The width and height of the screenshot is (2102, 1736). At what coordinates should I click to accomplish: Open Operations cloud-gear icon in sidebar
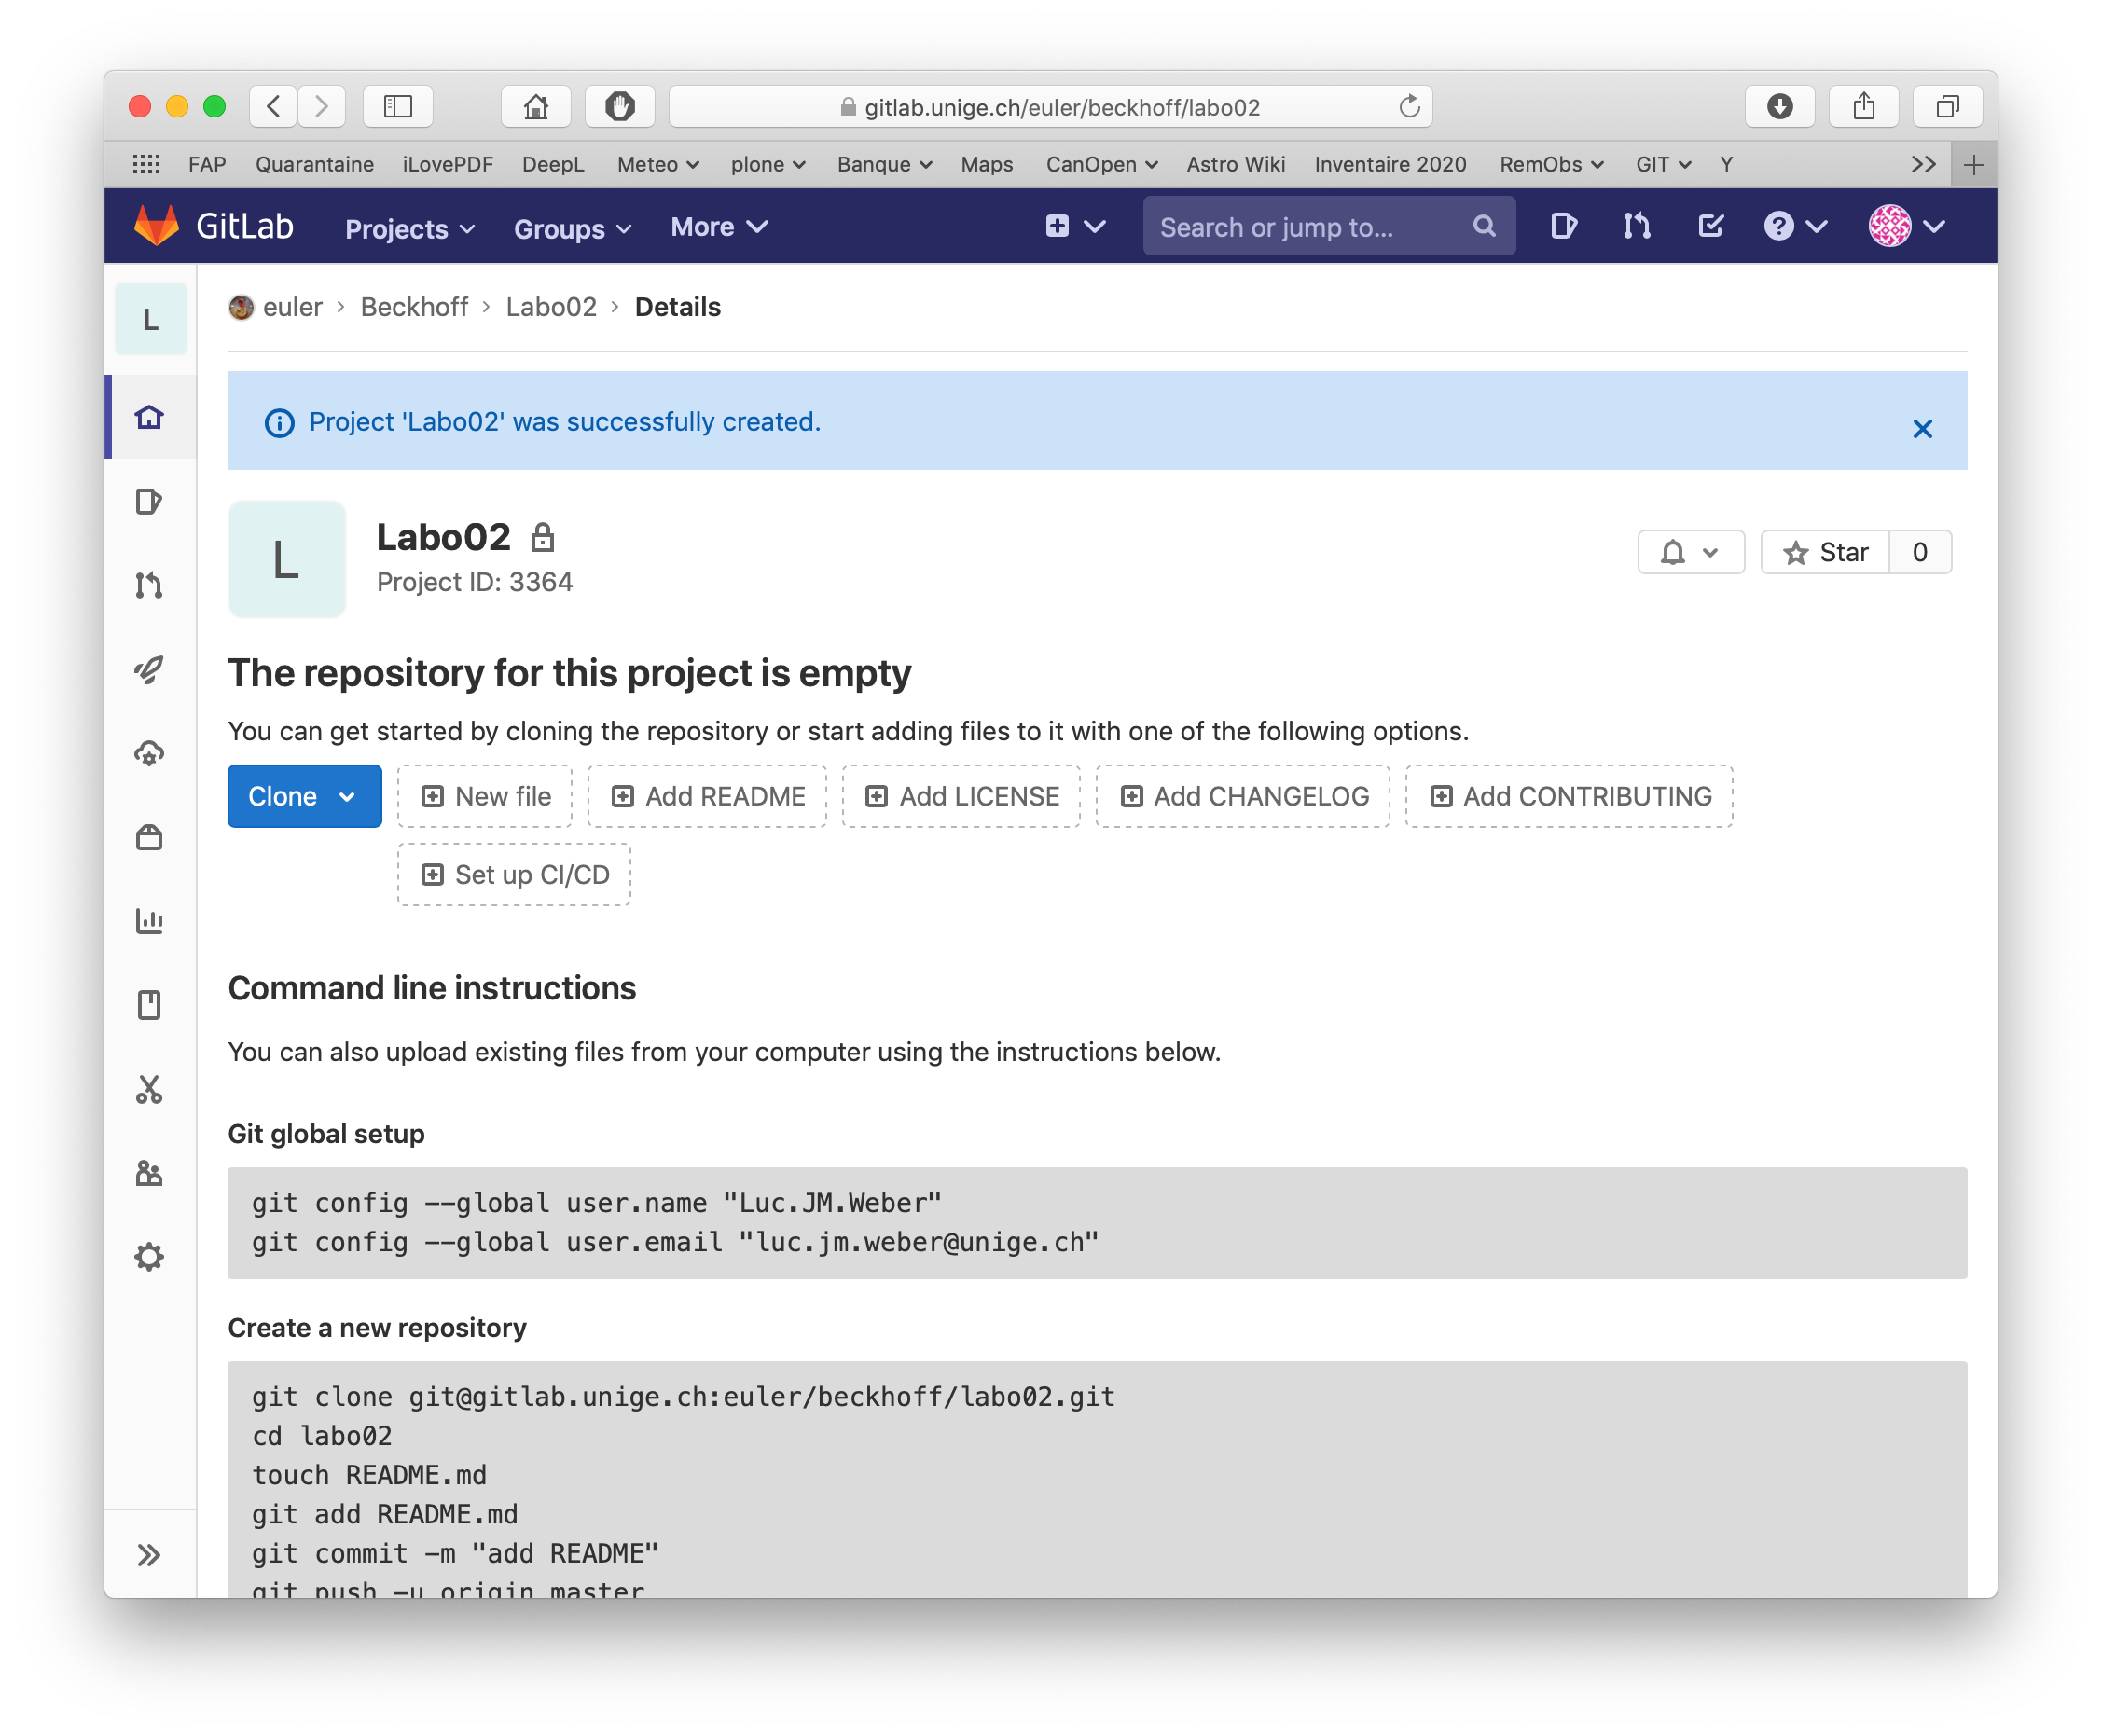click(149, 753)
